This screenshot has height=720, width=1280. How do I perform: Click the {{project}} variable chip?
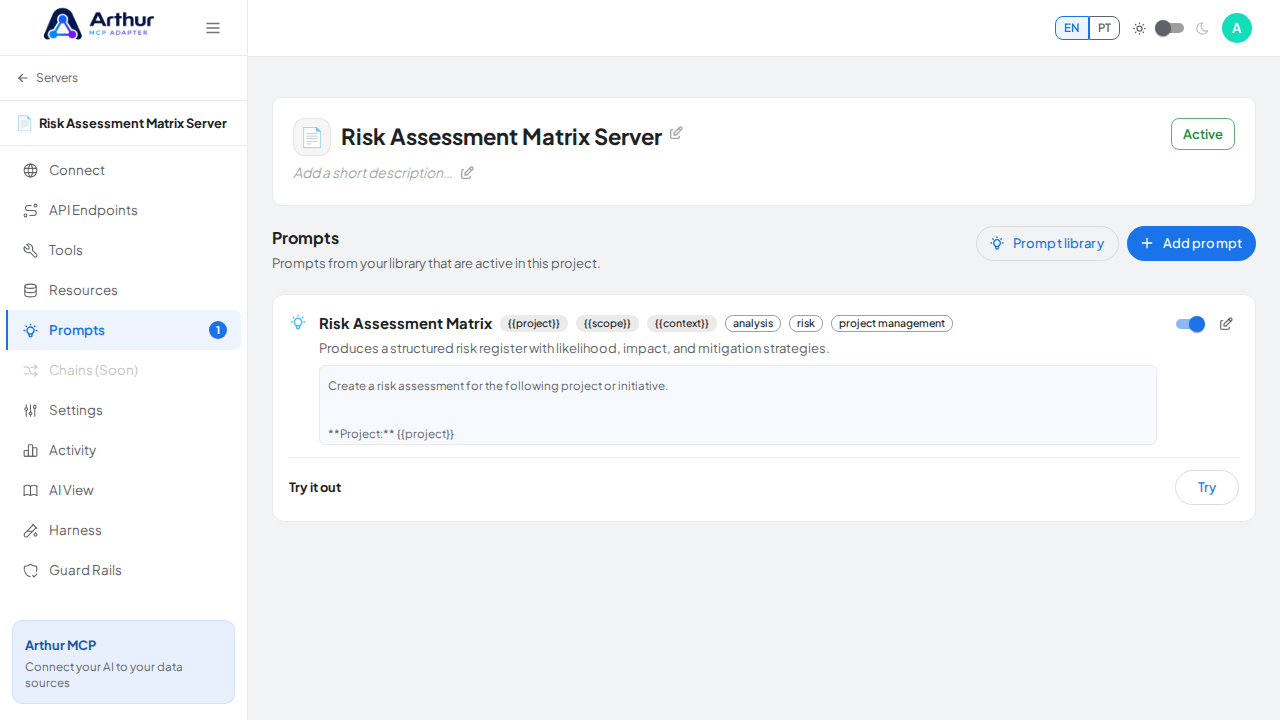tap(534, 323)
